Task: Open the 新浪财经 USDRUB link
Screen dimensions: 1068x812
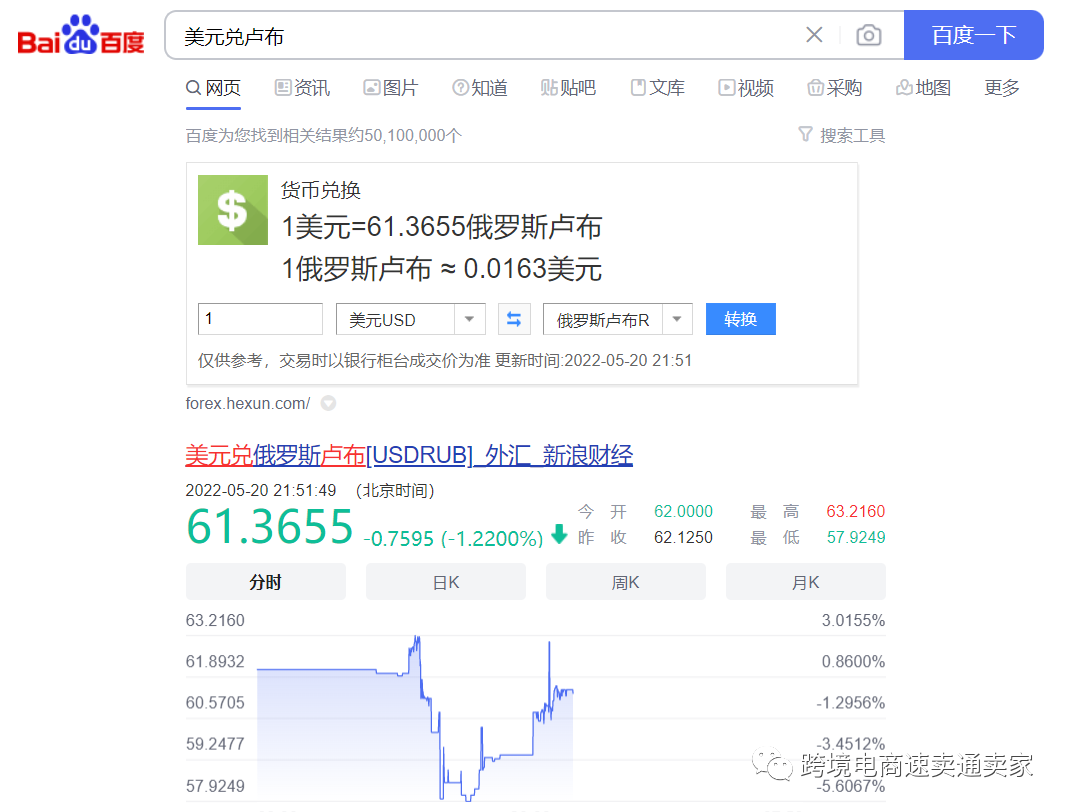Action: [x=409, y=455]
